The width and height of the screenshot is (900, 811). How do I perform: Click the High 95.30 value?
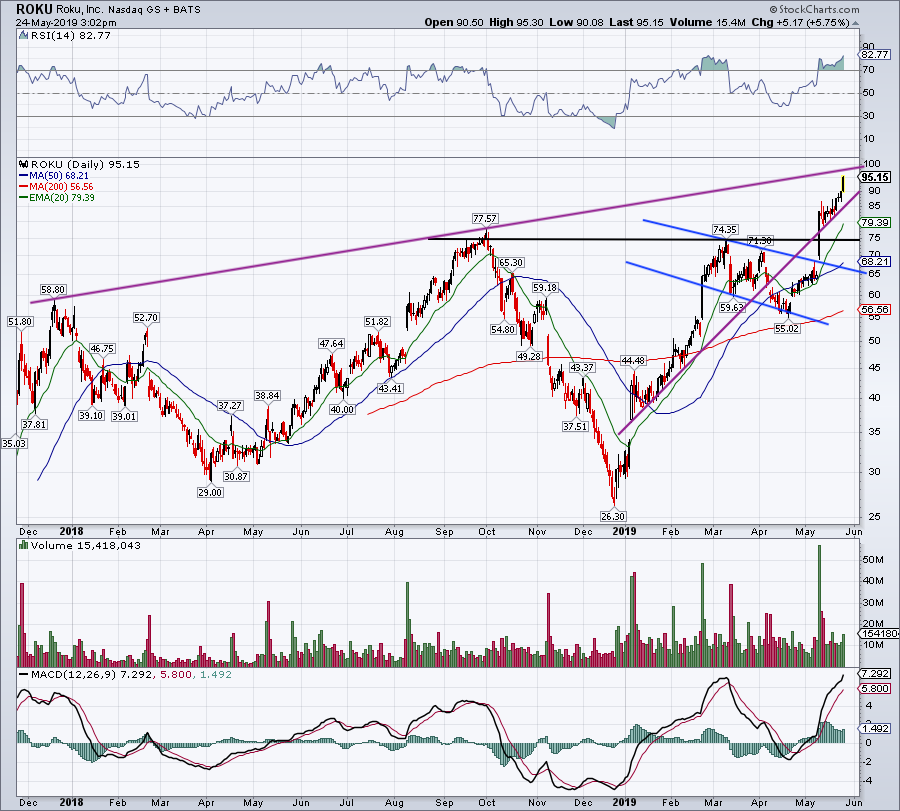click(x=517, y=22)
